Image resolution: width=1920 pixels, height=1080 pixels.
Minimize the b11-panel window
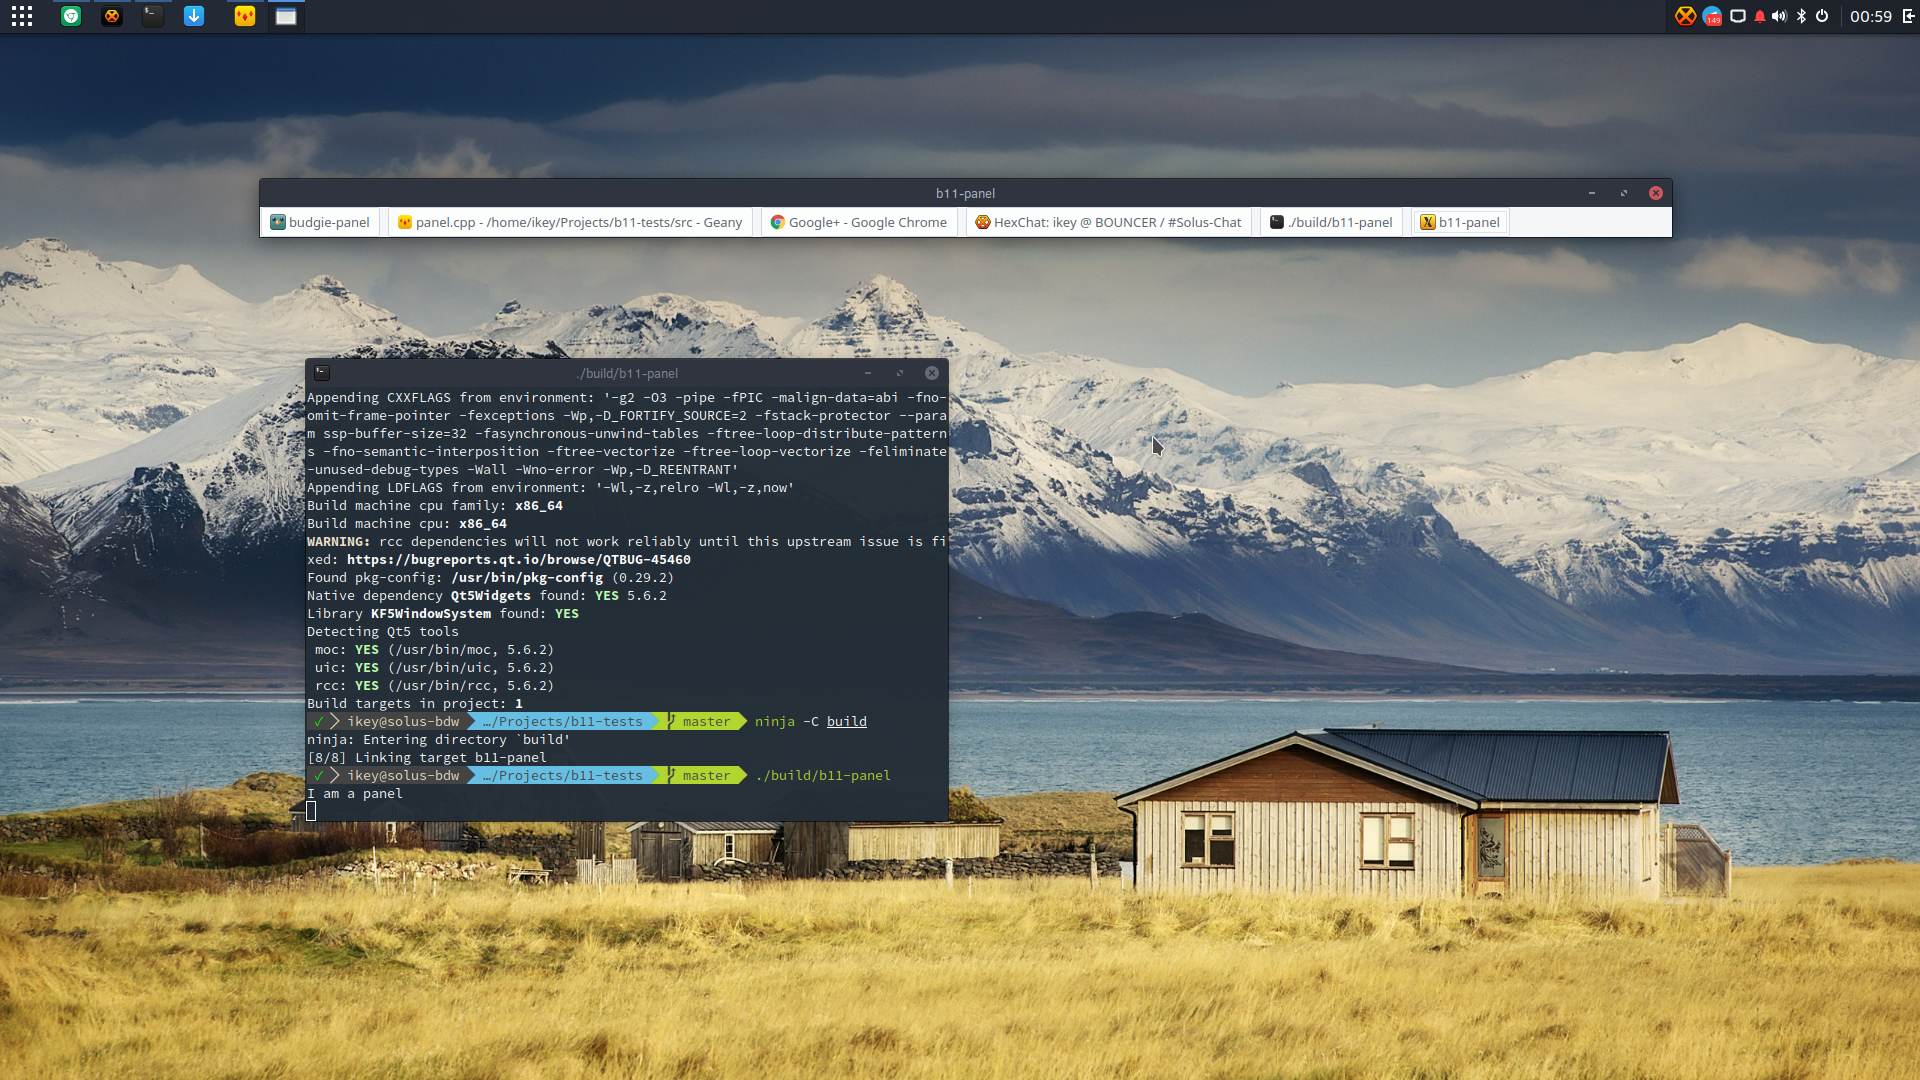1592,193
